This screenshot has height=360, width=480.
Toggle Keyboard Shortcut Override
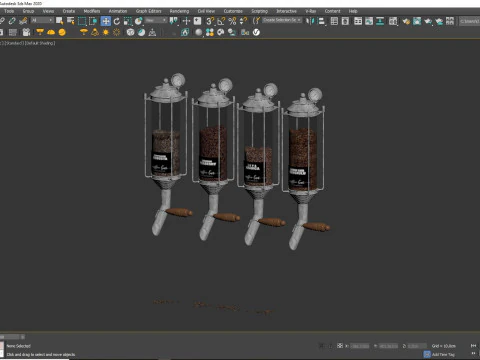click(198, 21)
